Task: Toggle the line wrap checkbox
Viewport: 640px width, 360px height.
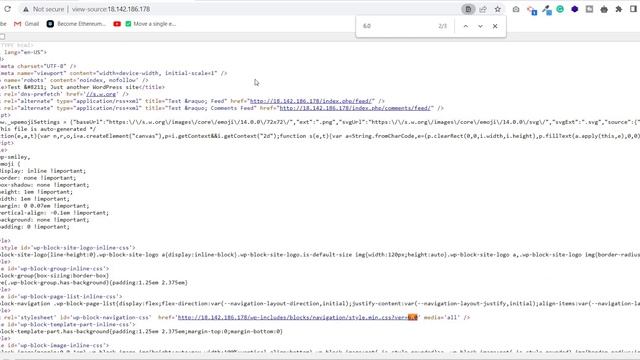Action: [x=2, y=37]
